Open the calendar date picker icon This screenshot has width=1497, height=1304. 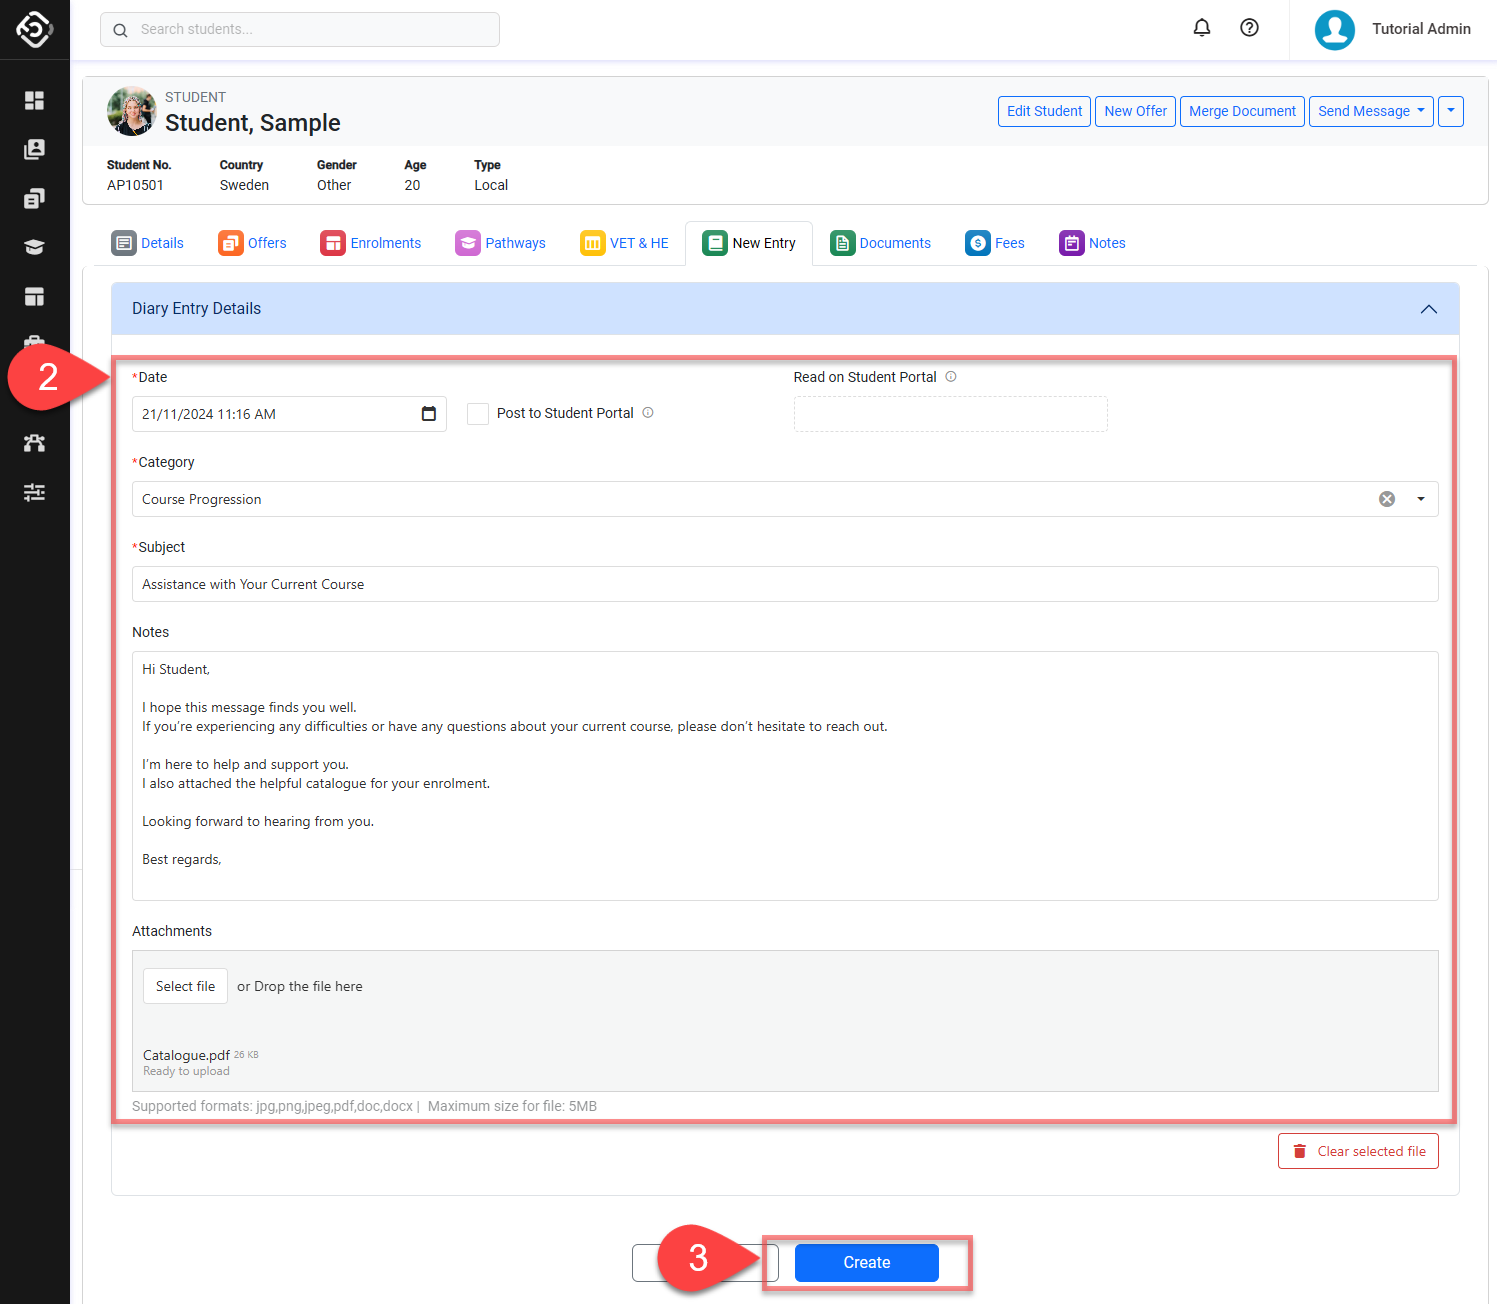tap(429, 414)
